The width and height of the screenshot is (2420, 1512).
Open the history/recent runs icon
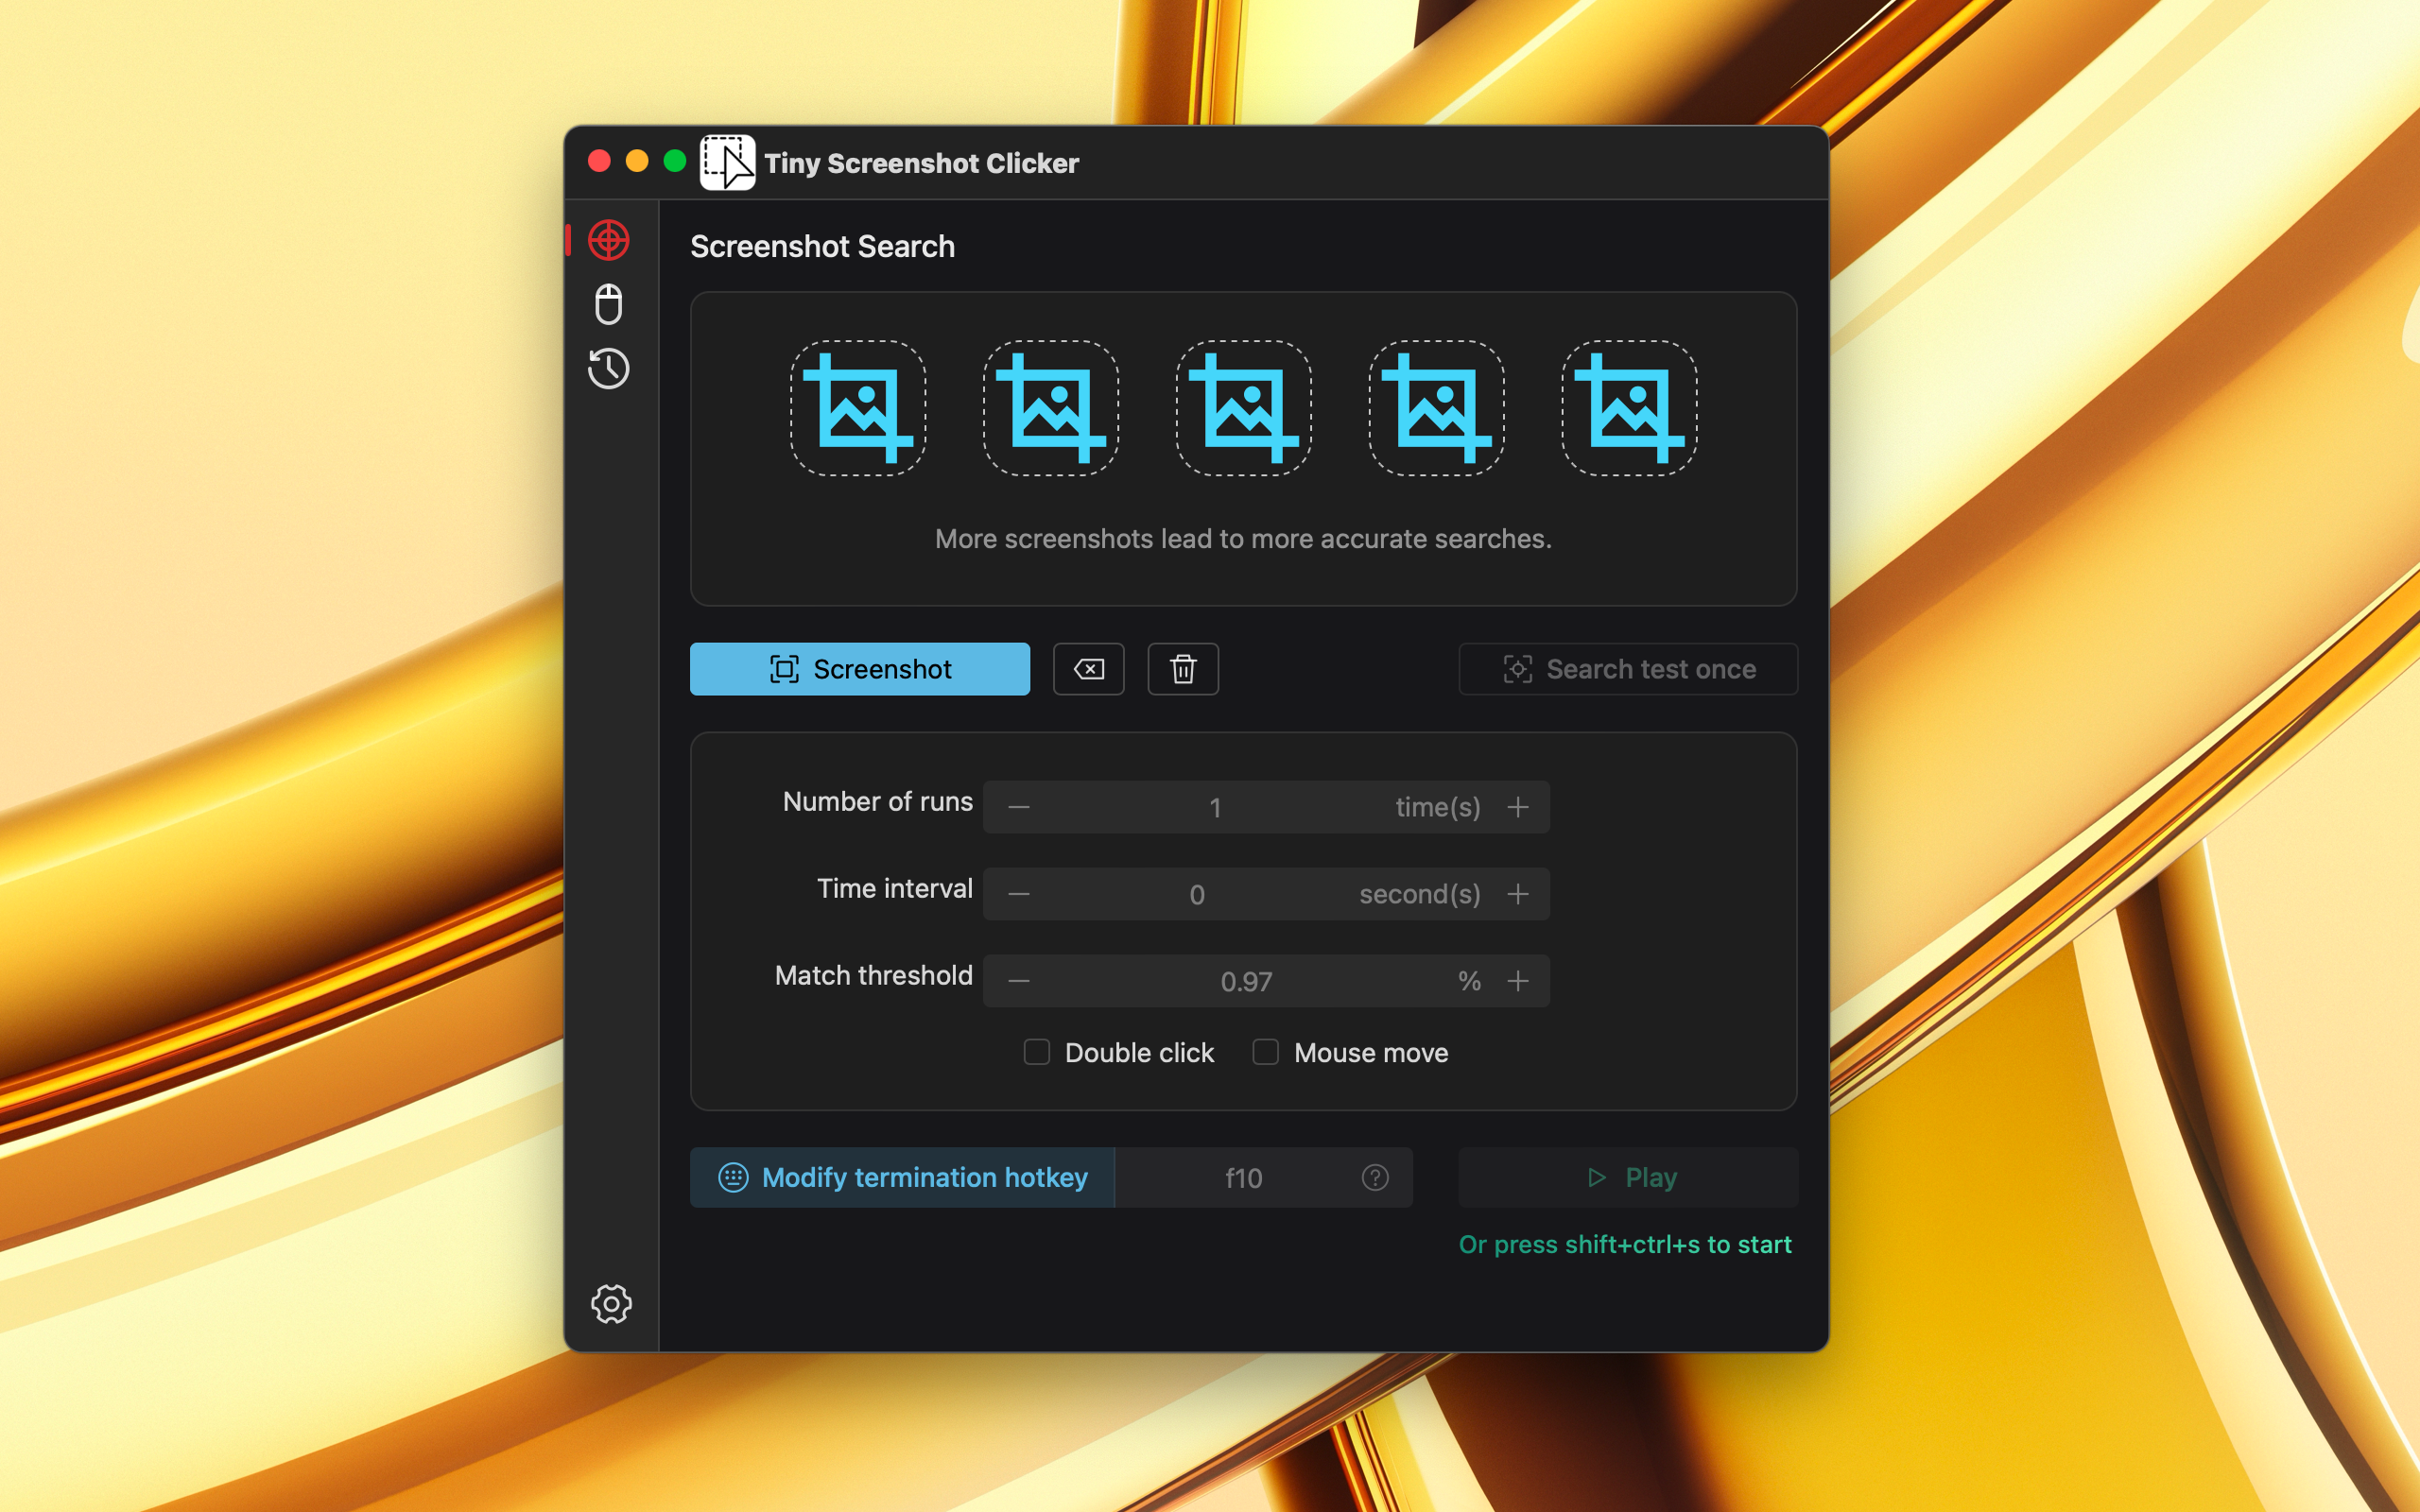coord(610,368)
